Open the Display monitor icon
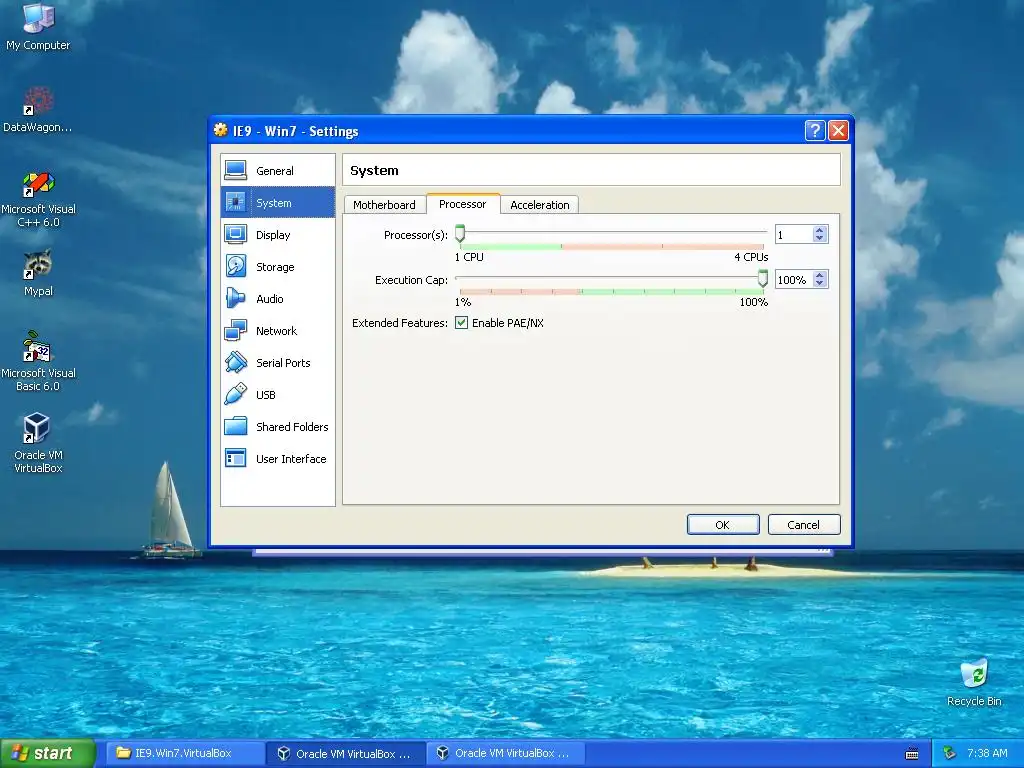 [235, 234]
